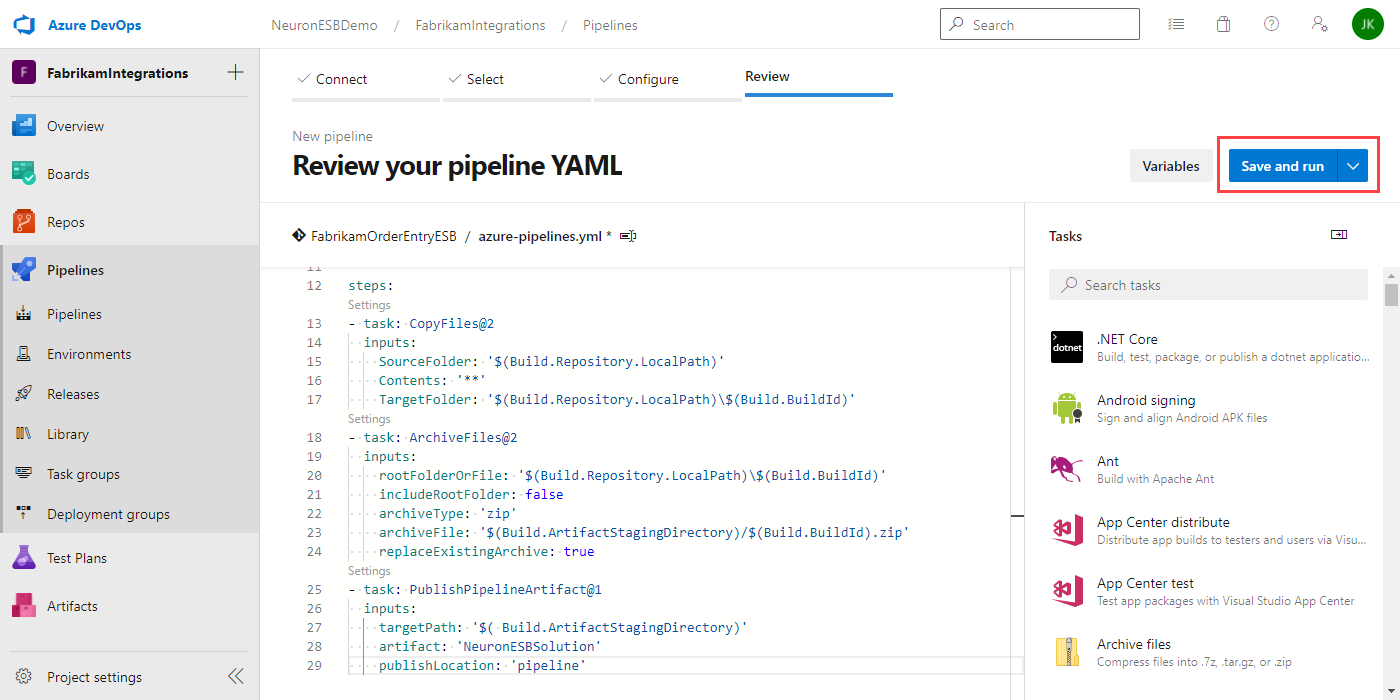
Task: Collapse the sidebar with double chevron
Action: (236, 677)
